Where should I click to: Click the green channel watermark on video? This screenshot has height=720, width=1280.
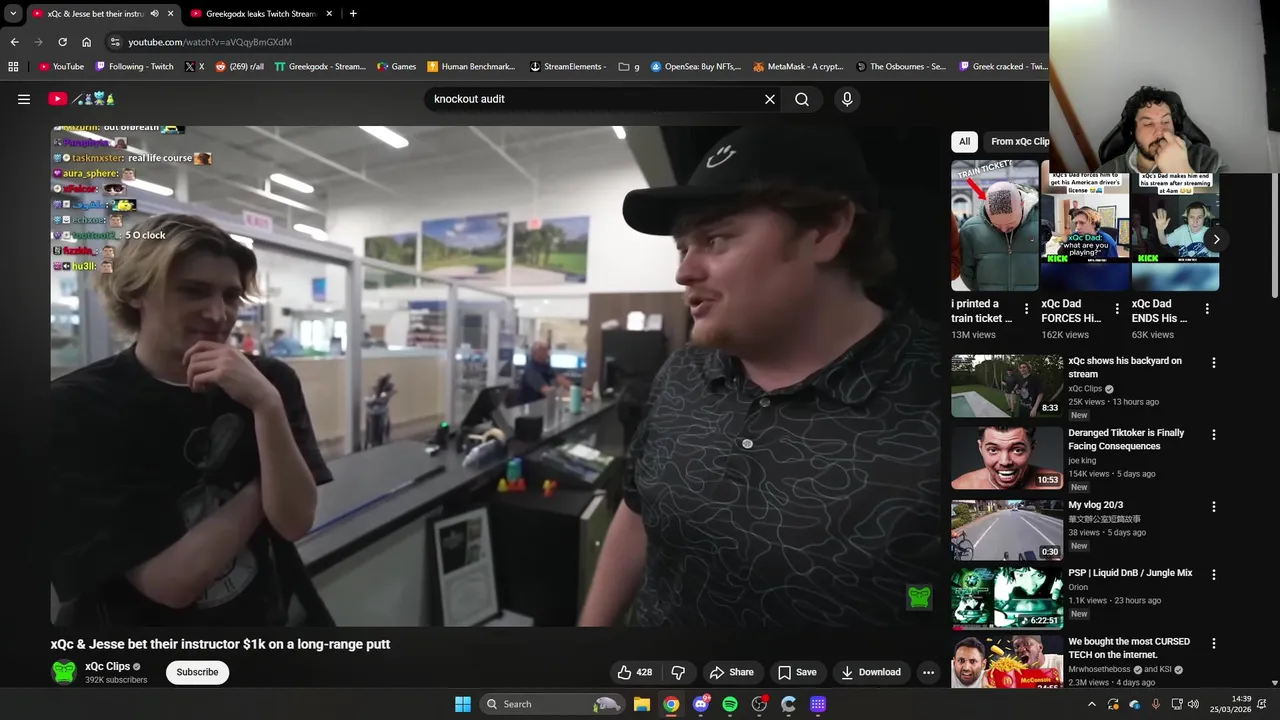919,598
